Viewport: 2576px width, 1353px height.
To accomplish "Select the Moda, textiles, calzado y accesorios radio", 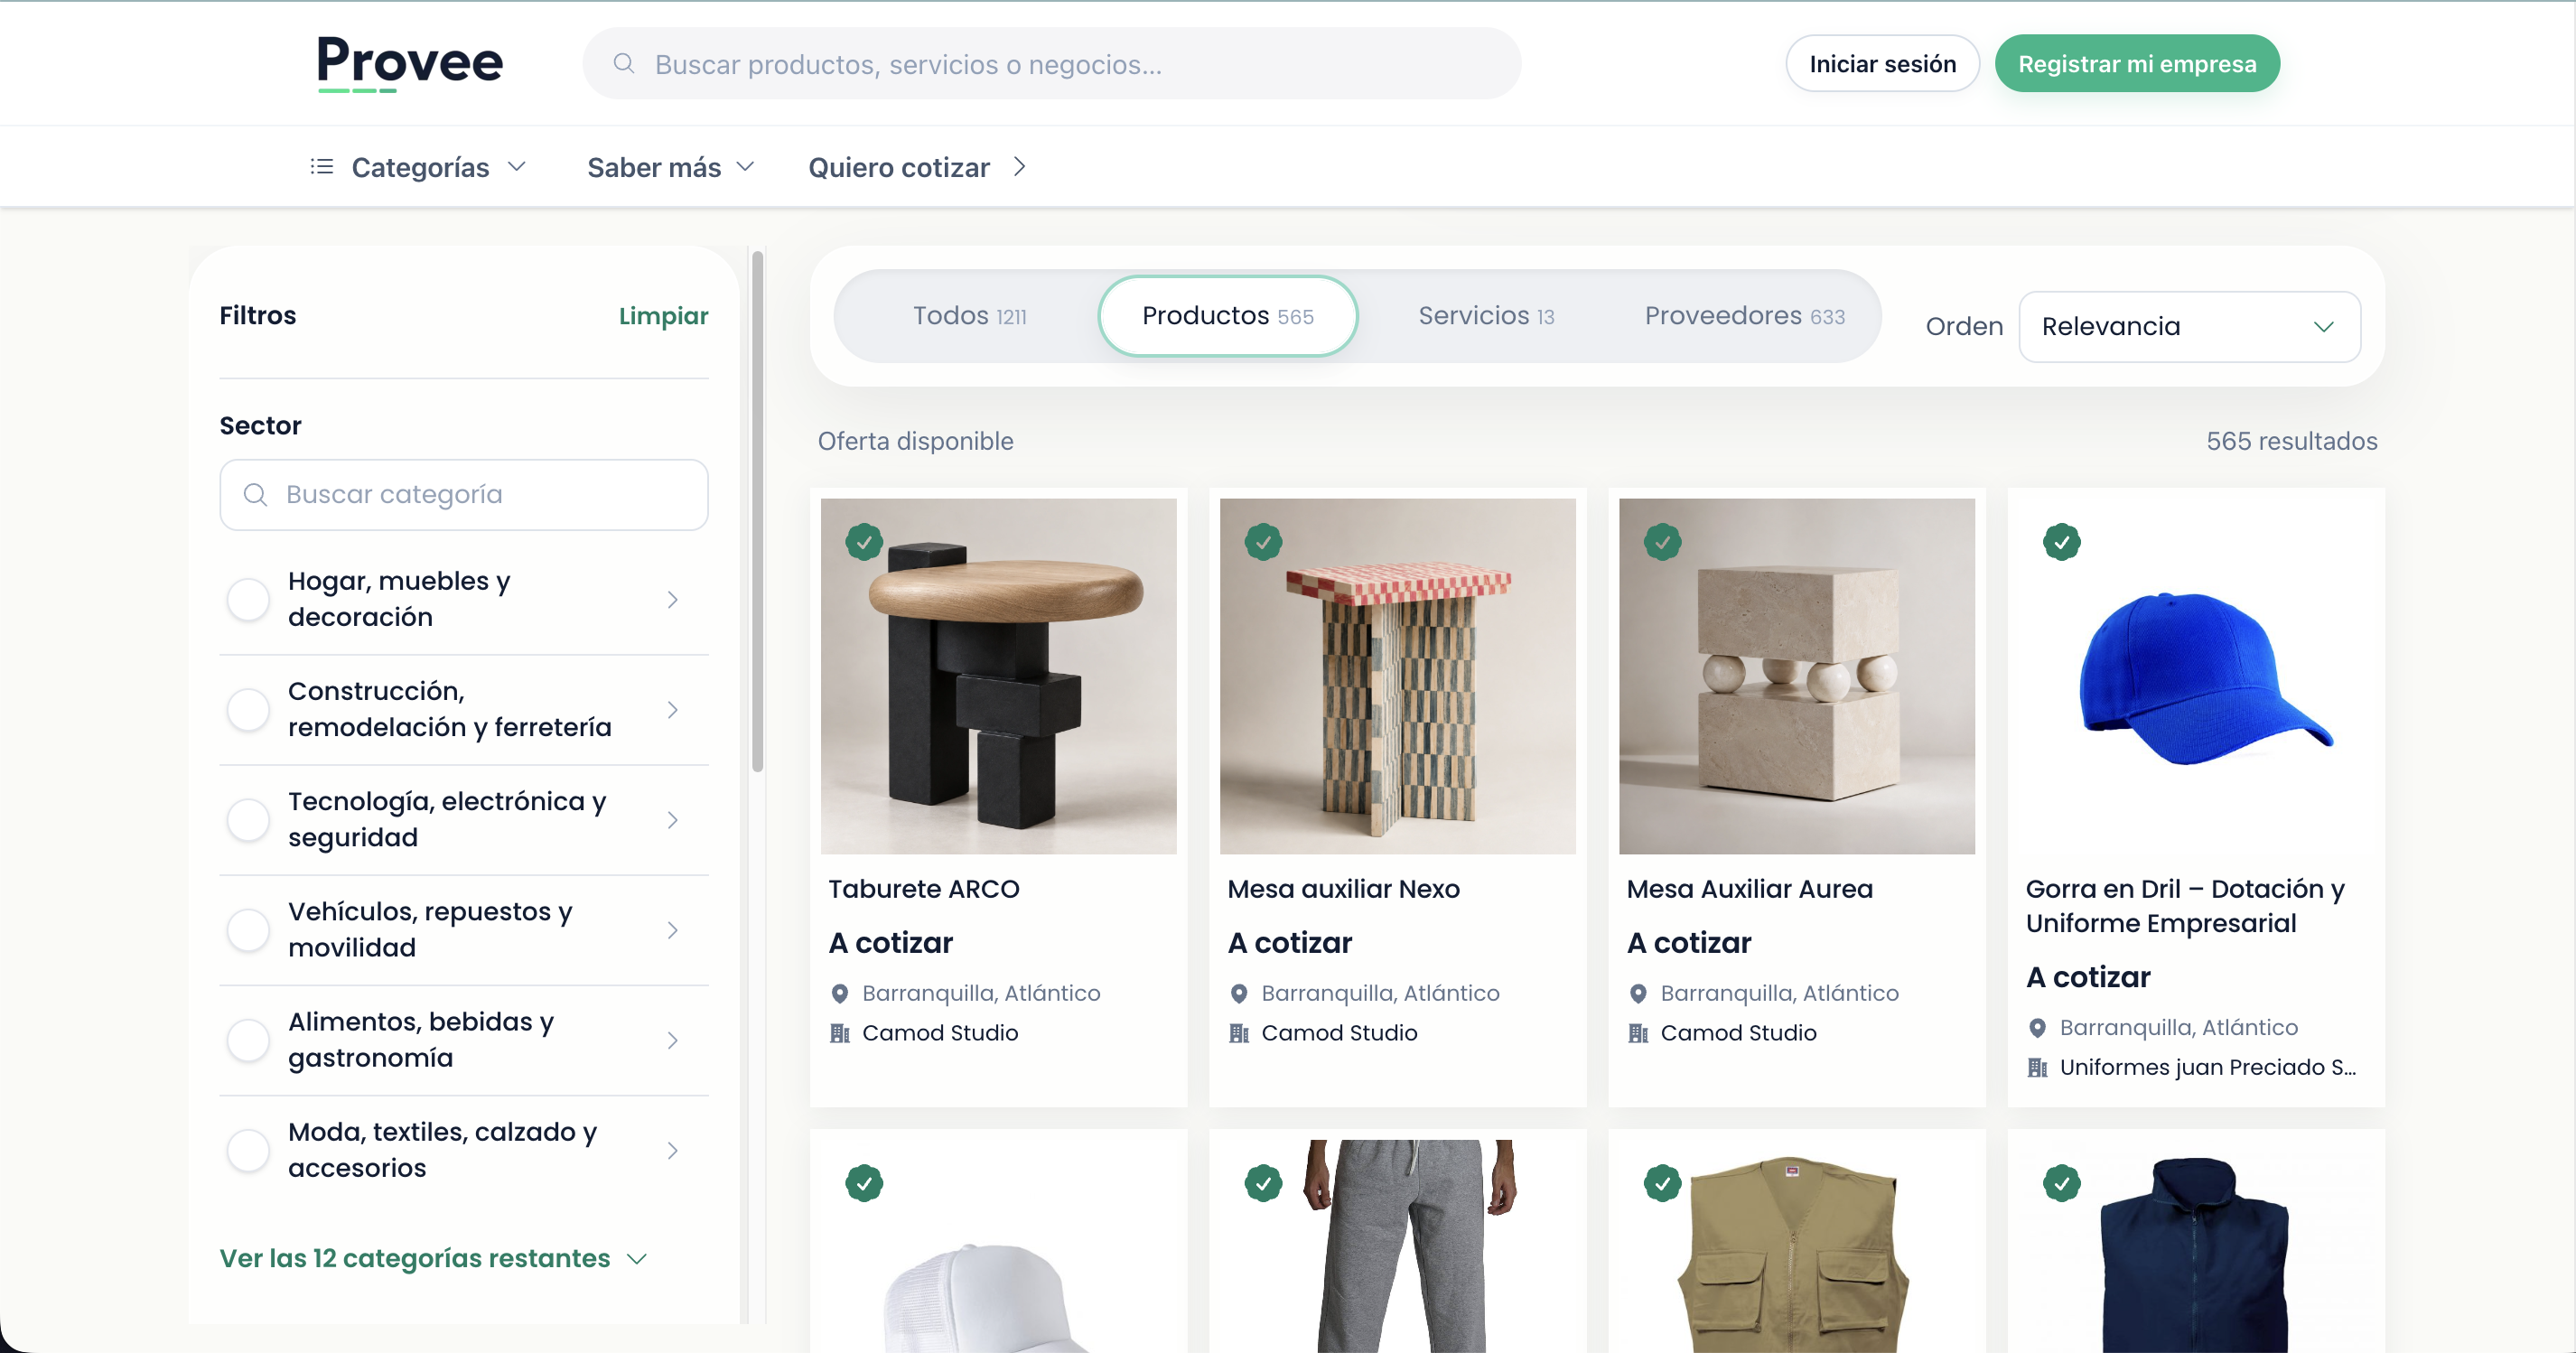I will [248, 1149].
